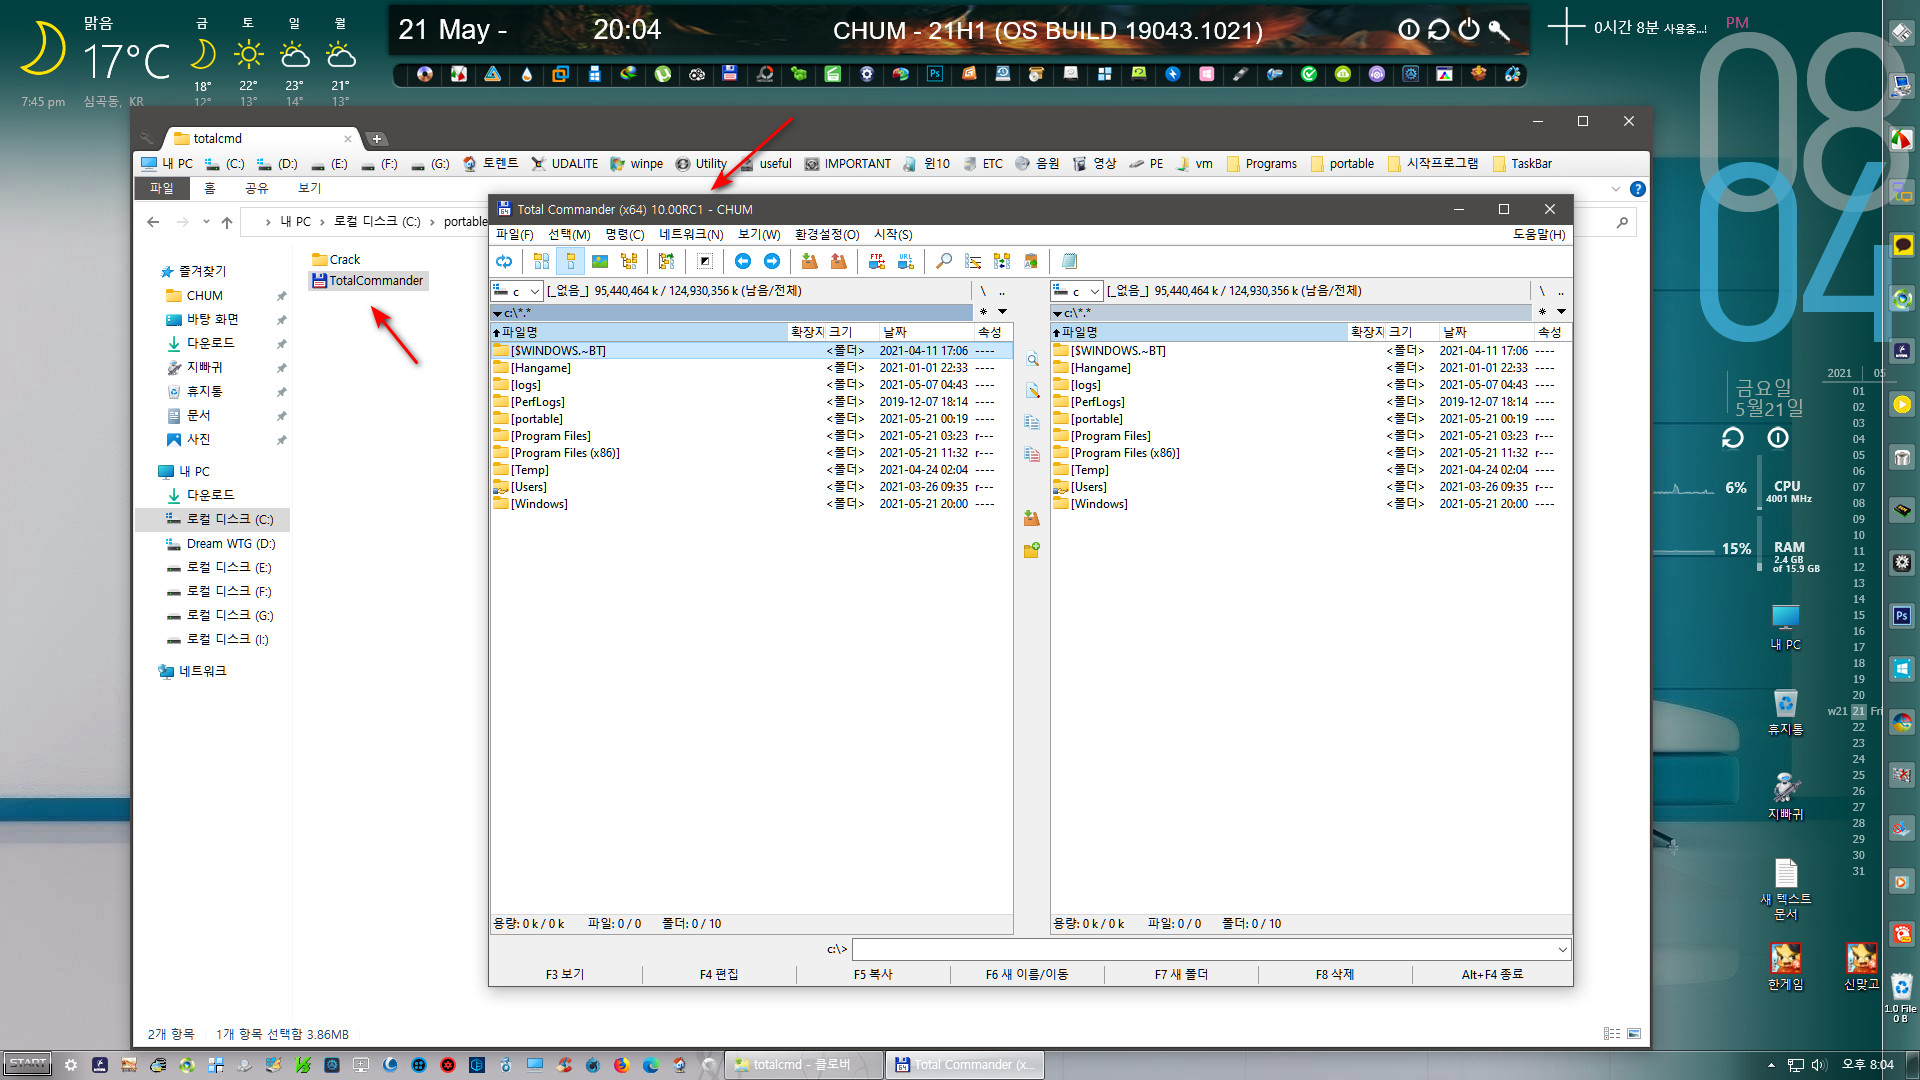Expand the Explorer ribbon chevron

(1616, 189)
